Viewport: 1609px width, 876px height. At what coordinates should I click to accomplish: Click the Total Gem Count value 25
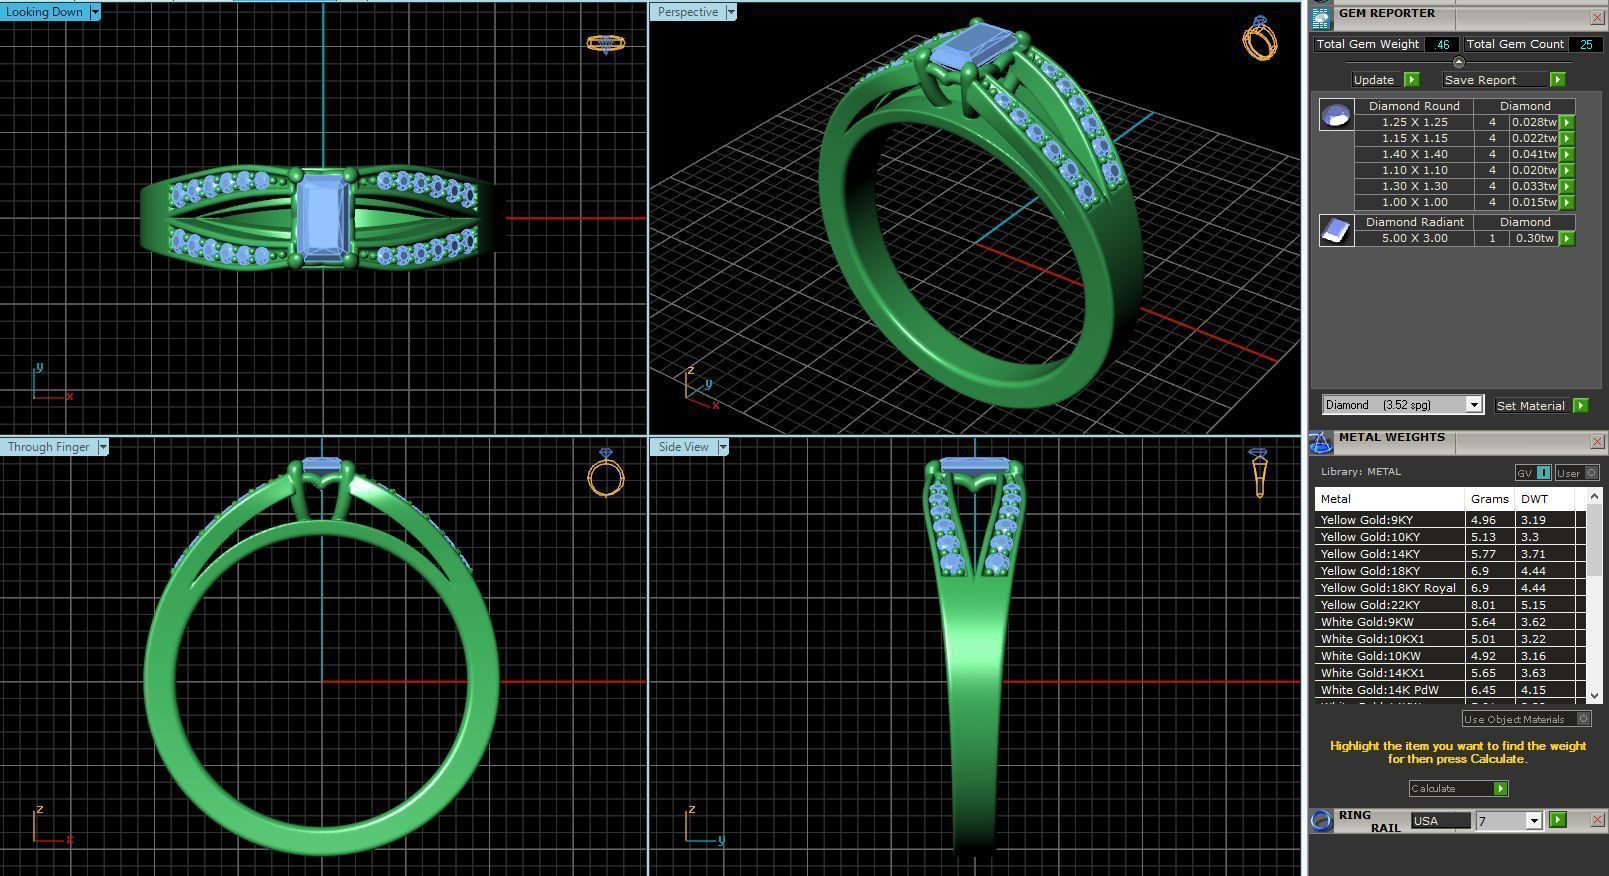pos(1585,44)
